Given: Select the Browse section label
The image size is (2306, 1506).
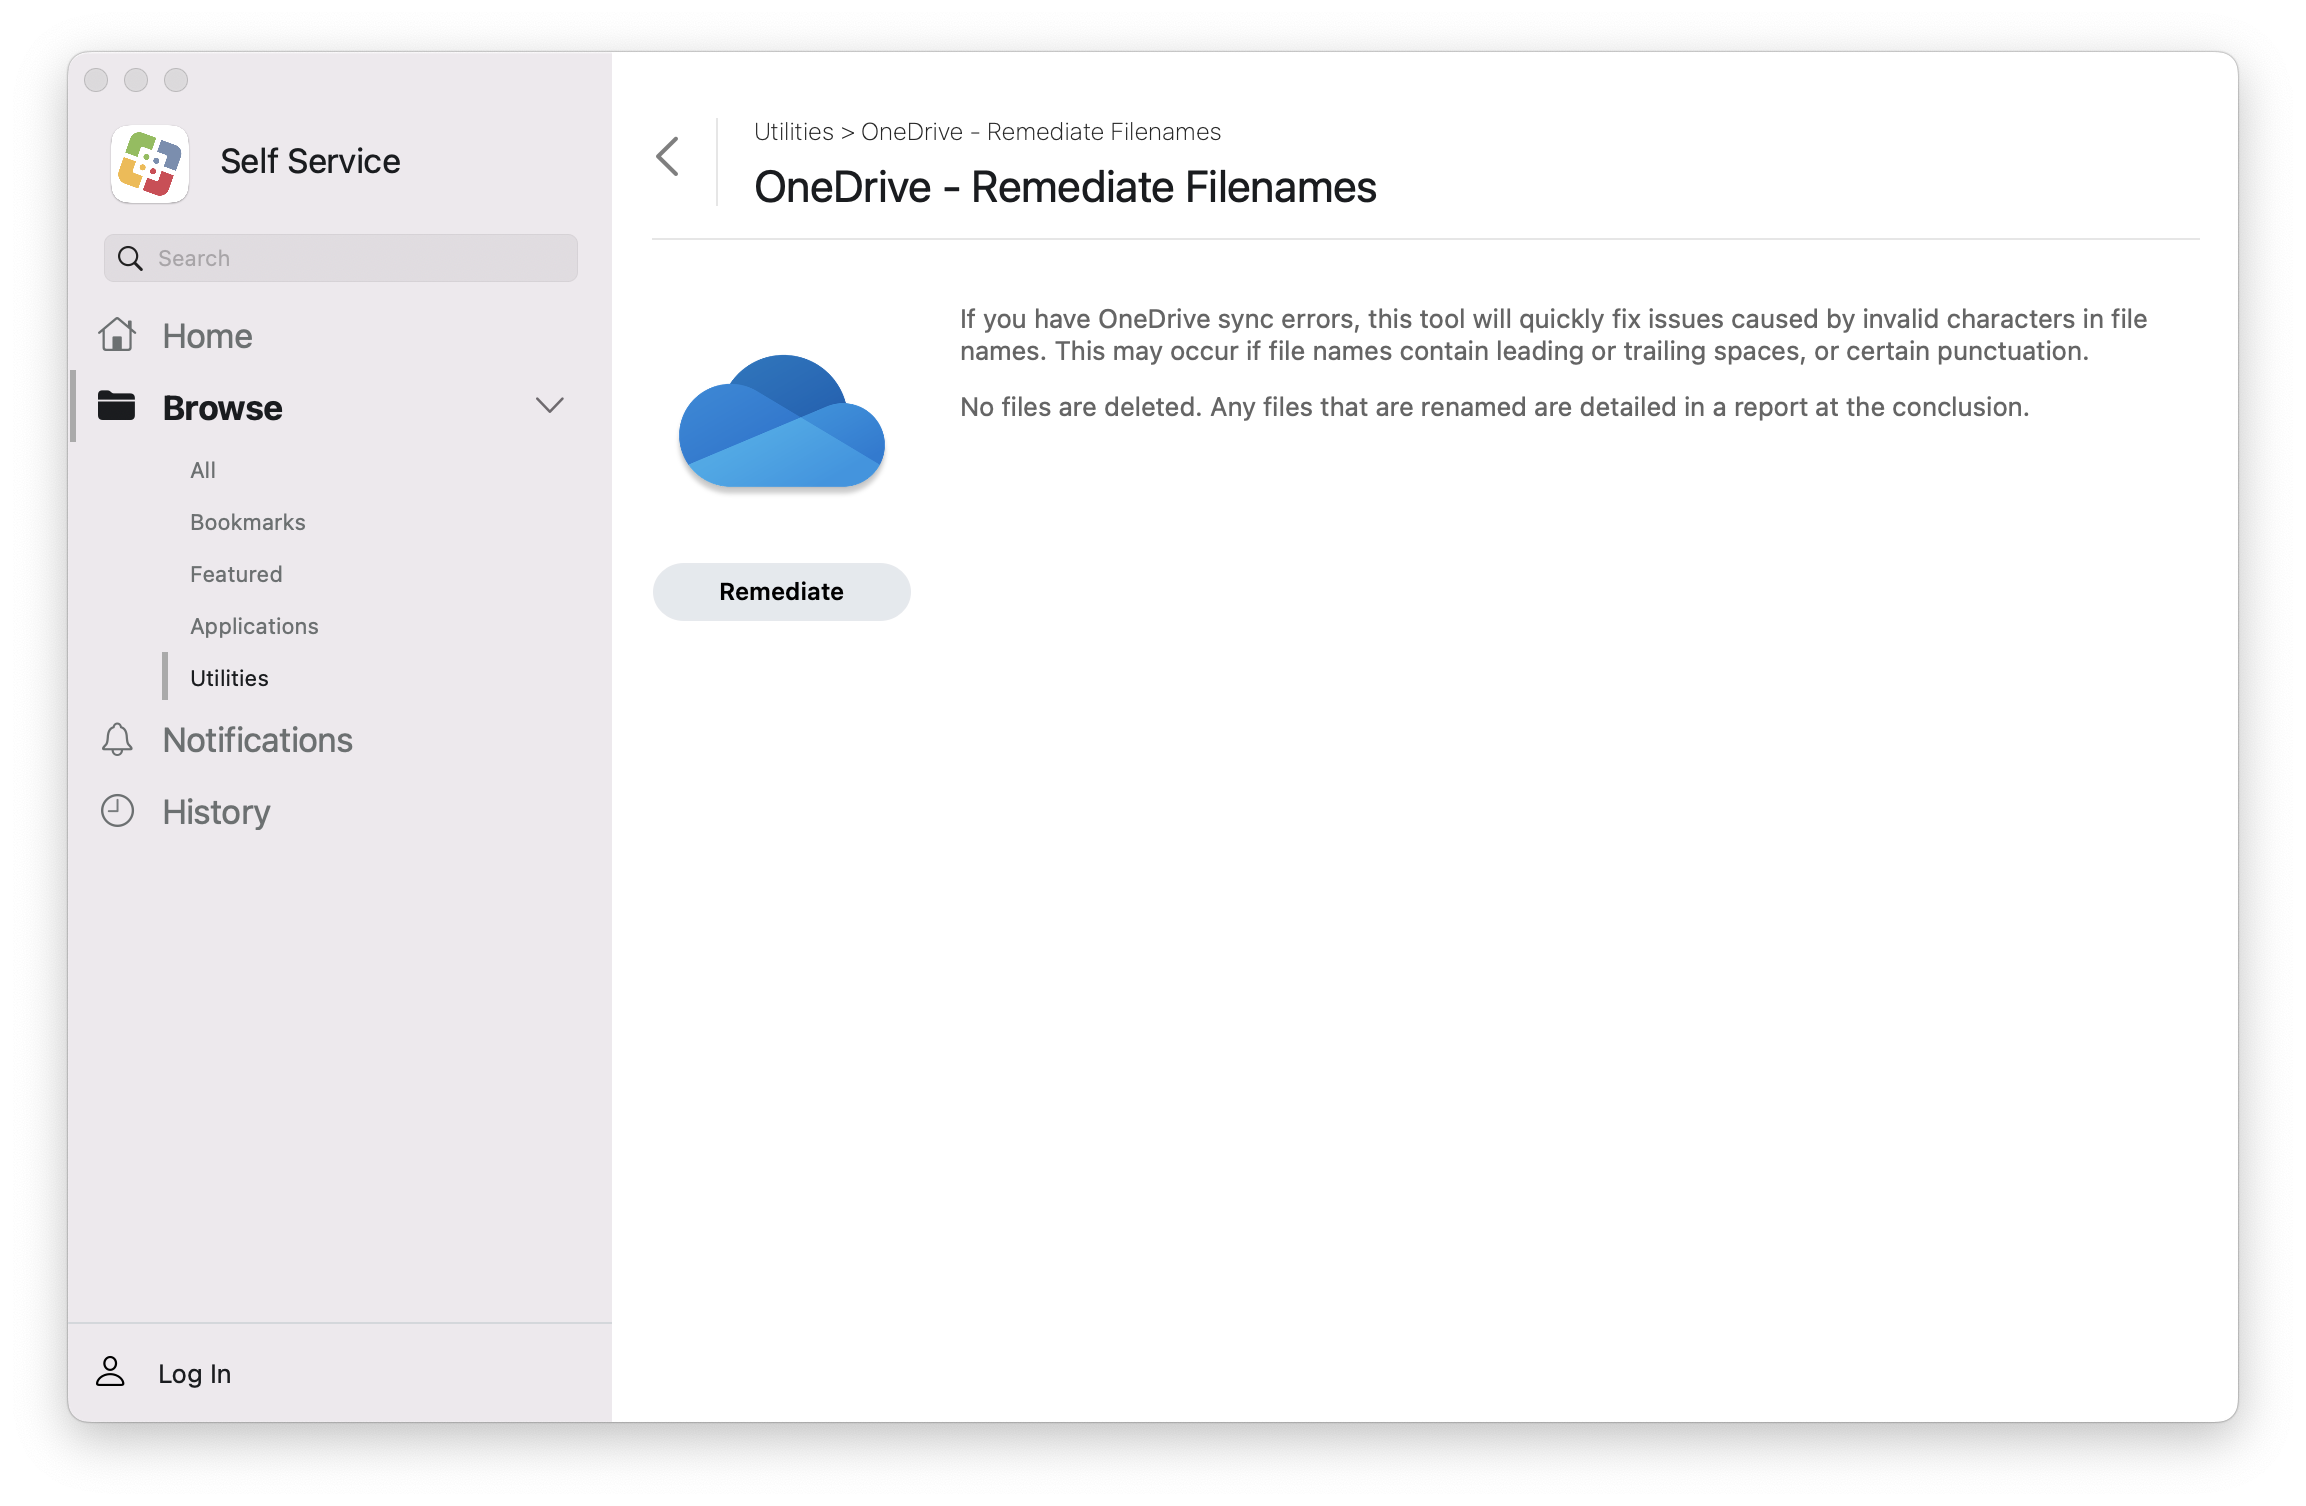Looking at the screenshot, I should tap(222, 408).
